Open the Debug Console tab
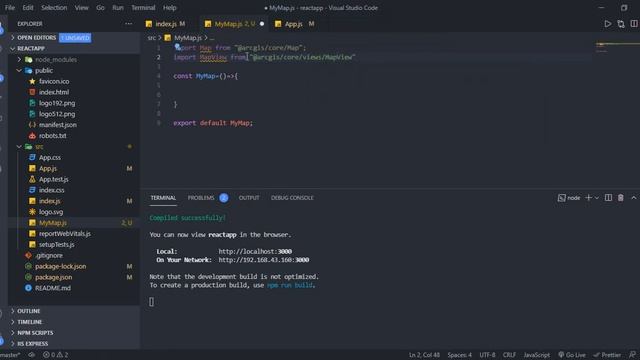This screenshot has height=360, width=640. 292,198
